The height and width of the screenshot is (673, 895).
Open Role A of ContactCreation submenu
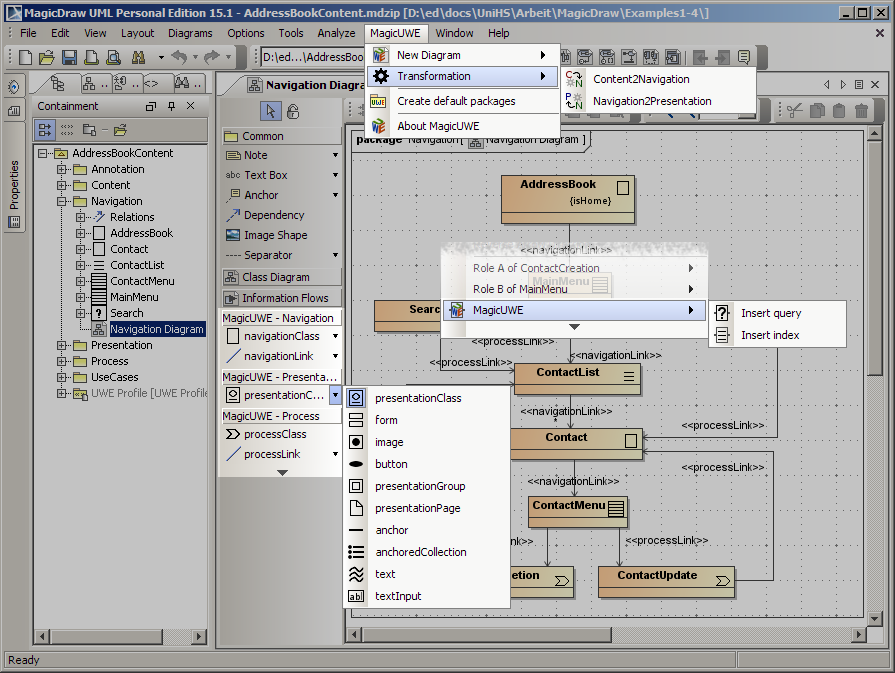pos(575,268)
